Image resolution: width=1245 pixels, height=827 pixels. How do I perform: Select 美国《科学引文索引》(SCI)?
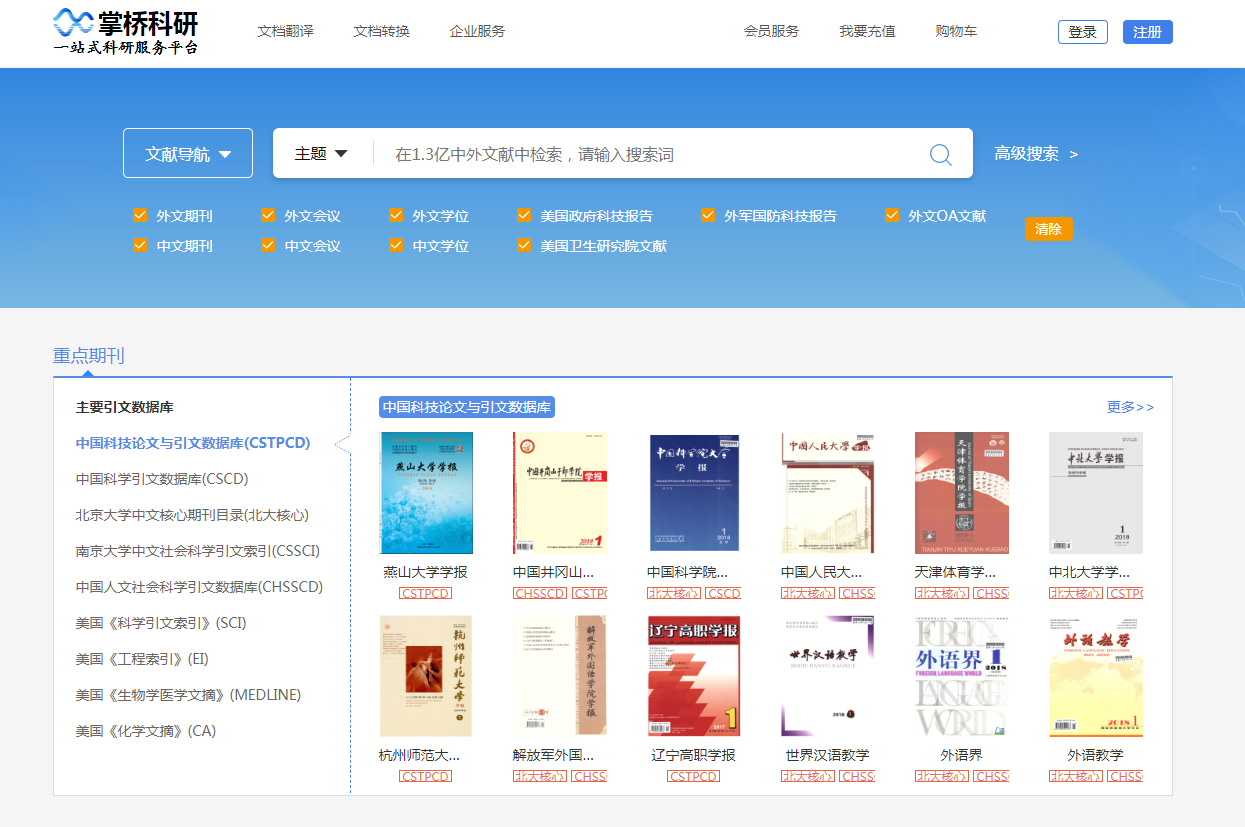pos(161,623)
